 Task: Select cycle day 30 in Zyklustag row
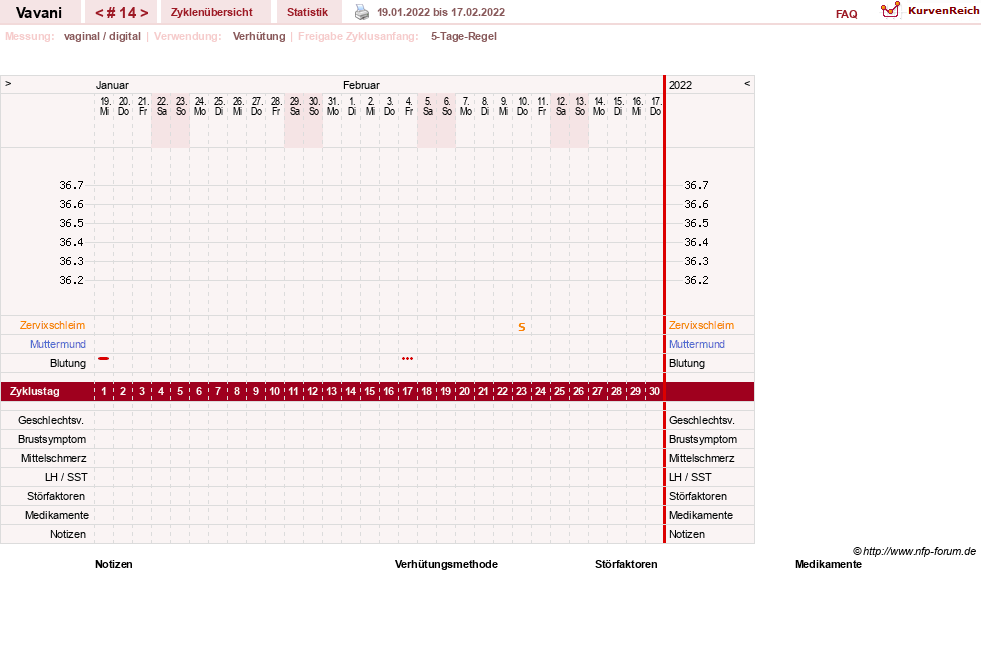click(x=654, y=392)
